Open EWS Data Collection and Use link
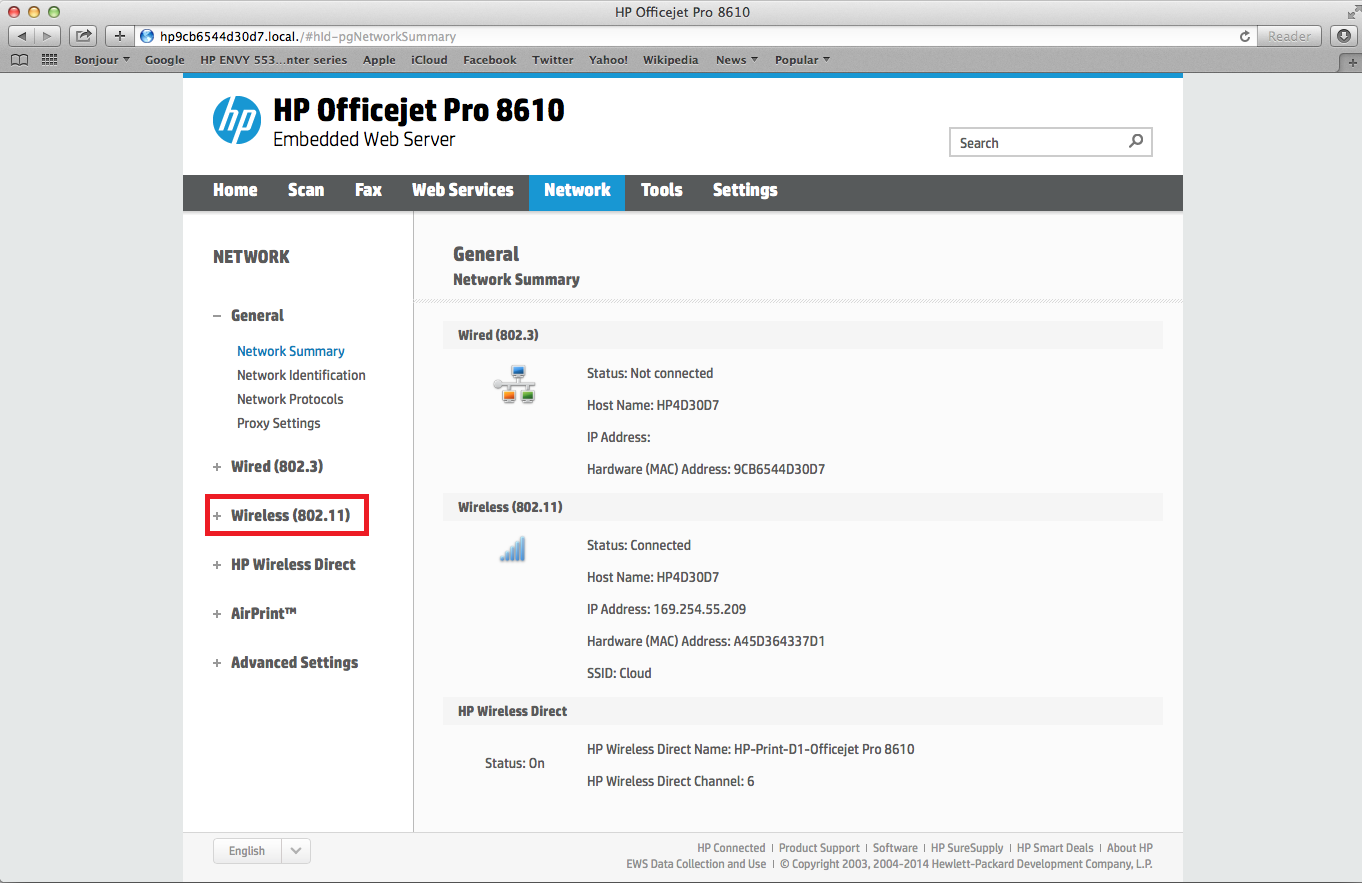This screenshot has height=883, width=1362. [696, 864]
